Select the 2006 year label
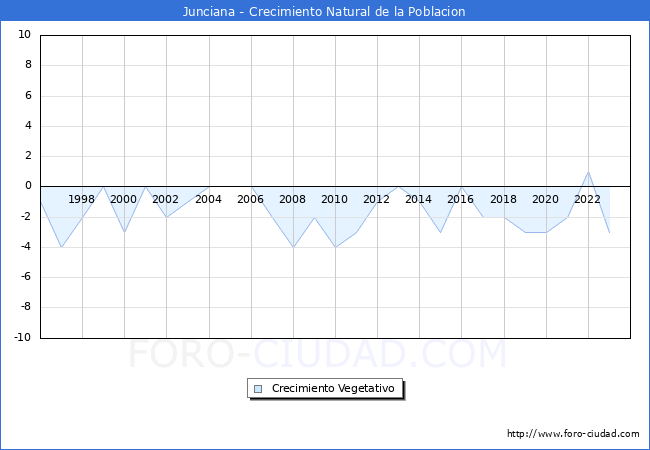The height and width of the screenshot is (450, 650). [x=250, y=199]
